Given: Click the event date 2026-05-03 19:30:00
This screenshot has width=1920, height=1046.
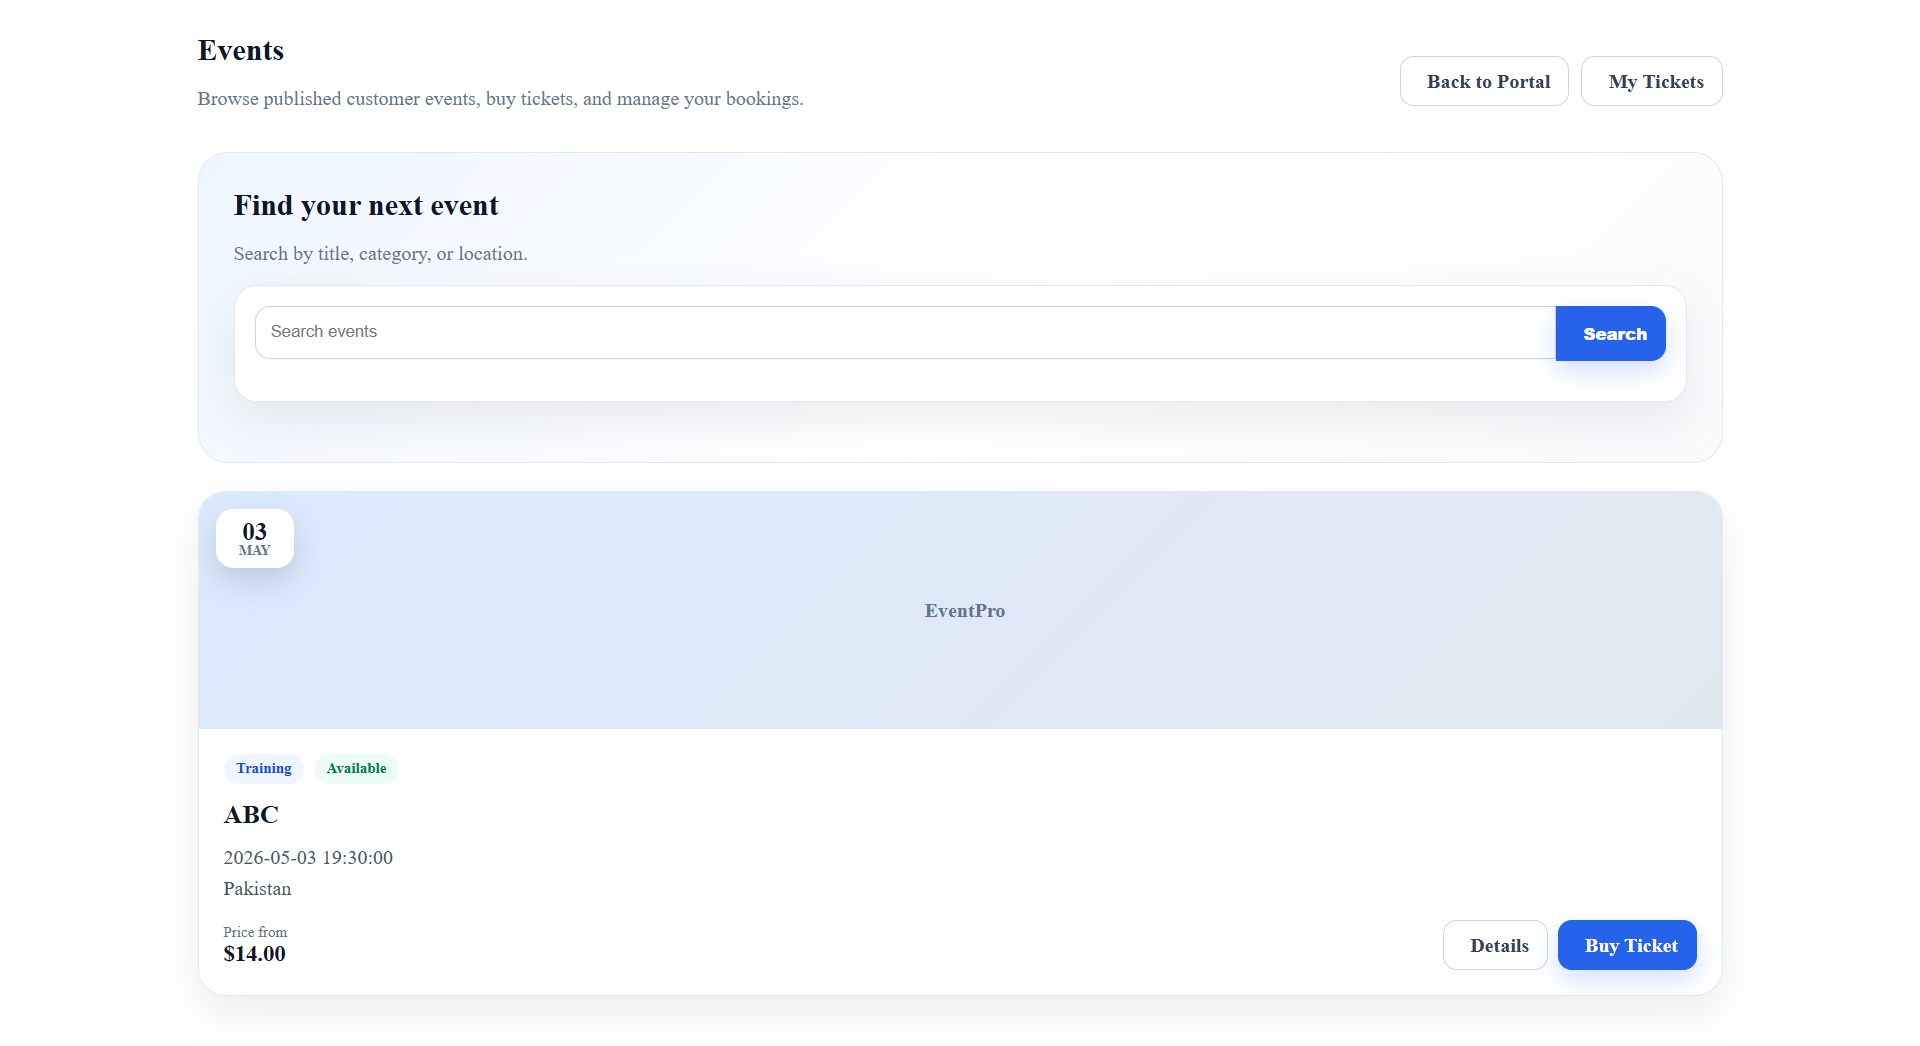Looking at the screenshot, I should click(308, 857).
